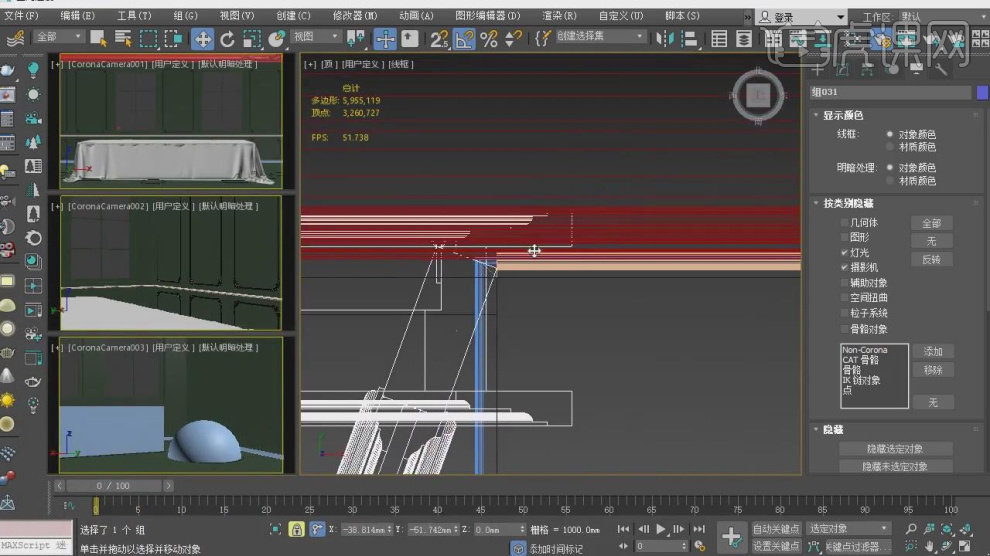Click the Select by Name icon
Screen dimensions: 990x556
coord(123,39)
